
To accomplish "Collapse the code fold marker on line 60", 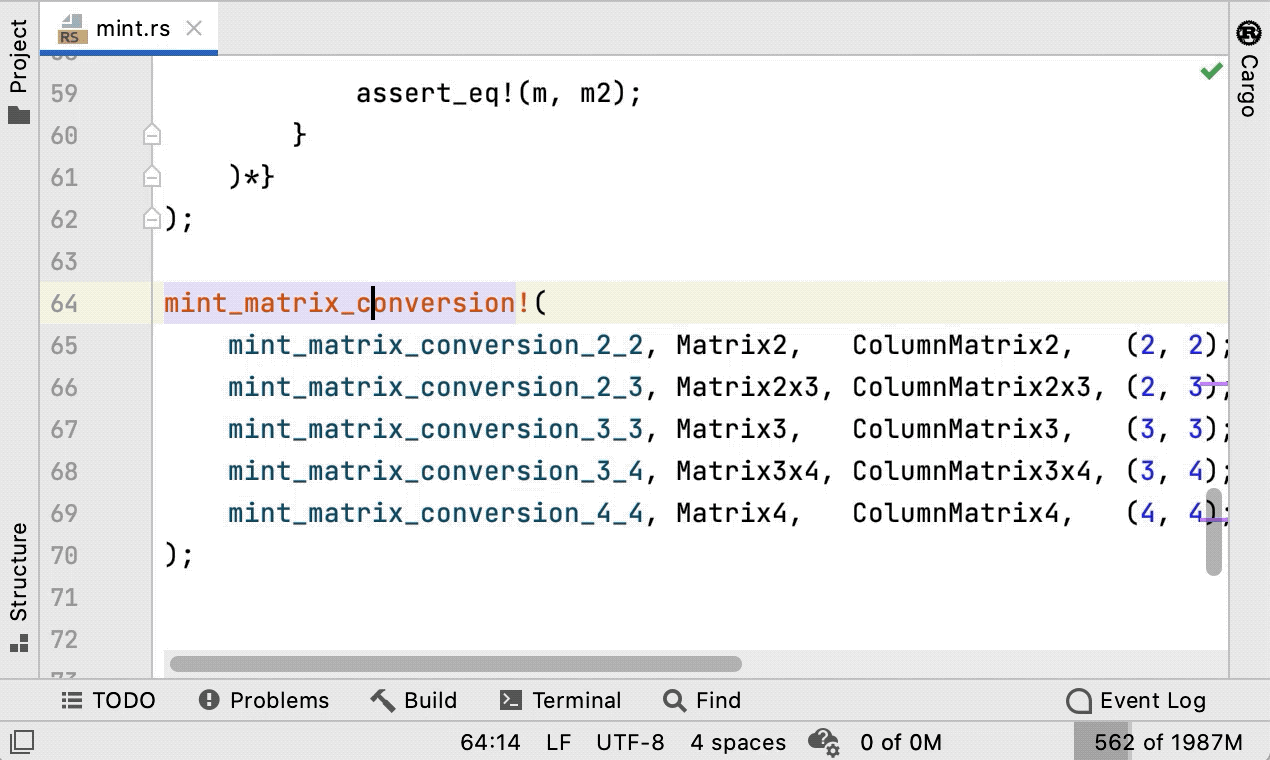I will (151, 135).
